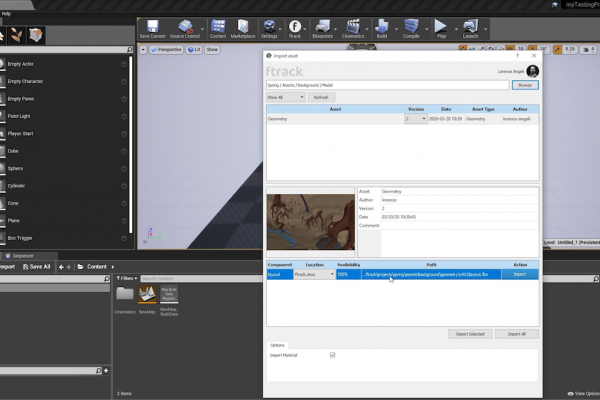Click the Save Current toolbar icon
The image size is (600, 400).
pos(152,29)
